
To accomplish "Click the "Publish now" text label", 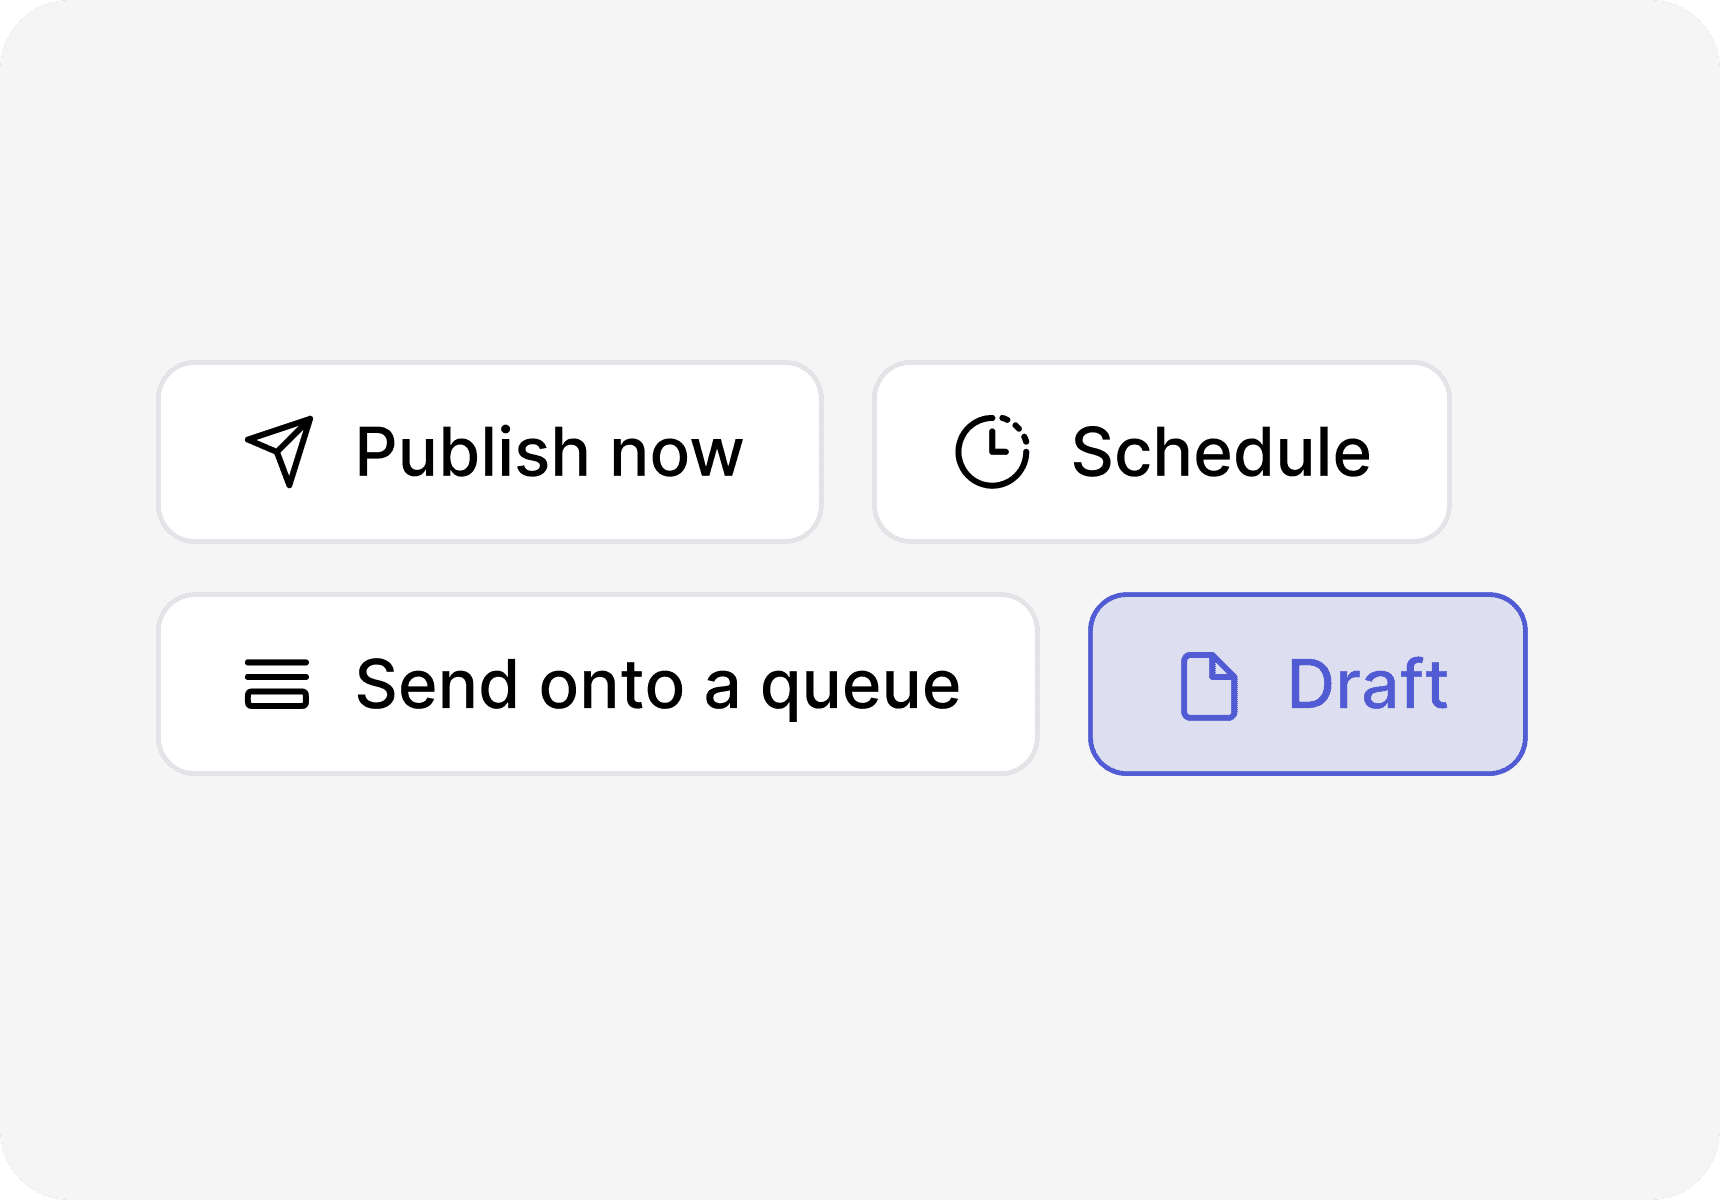I will point(549,453).
